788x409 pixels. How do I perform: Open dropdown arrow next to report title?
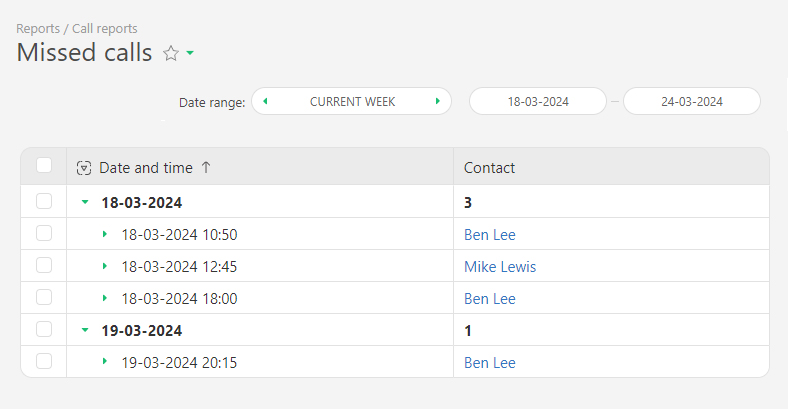click(x=190, y=54)
